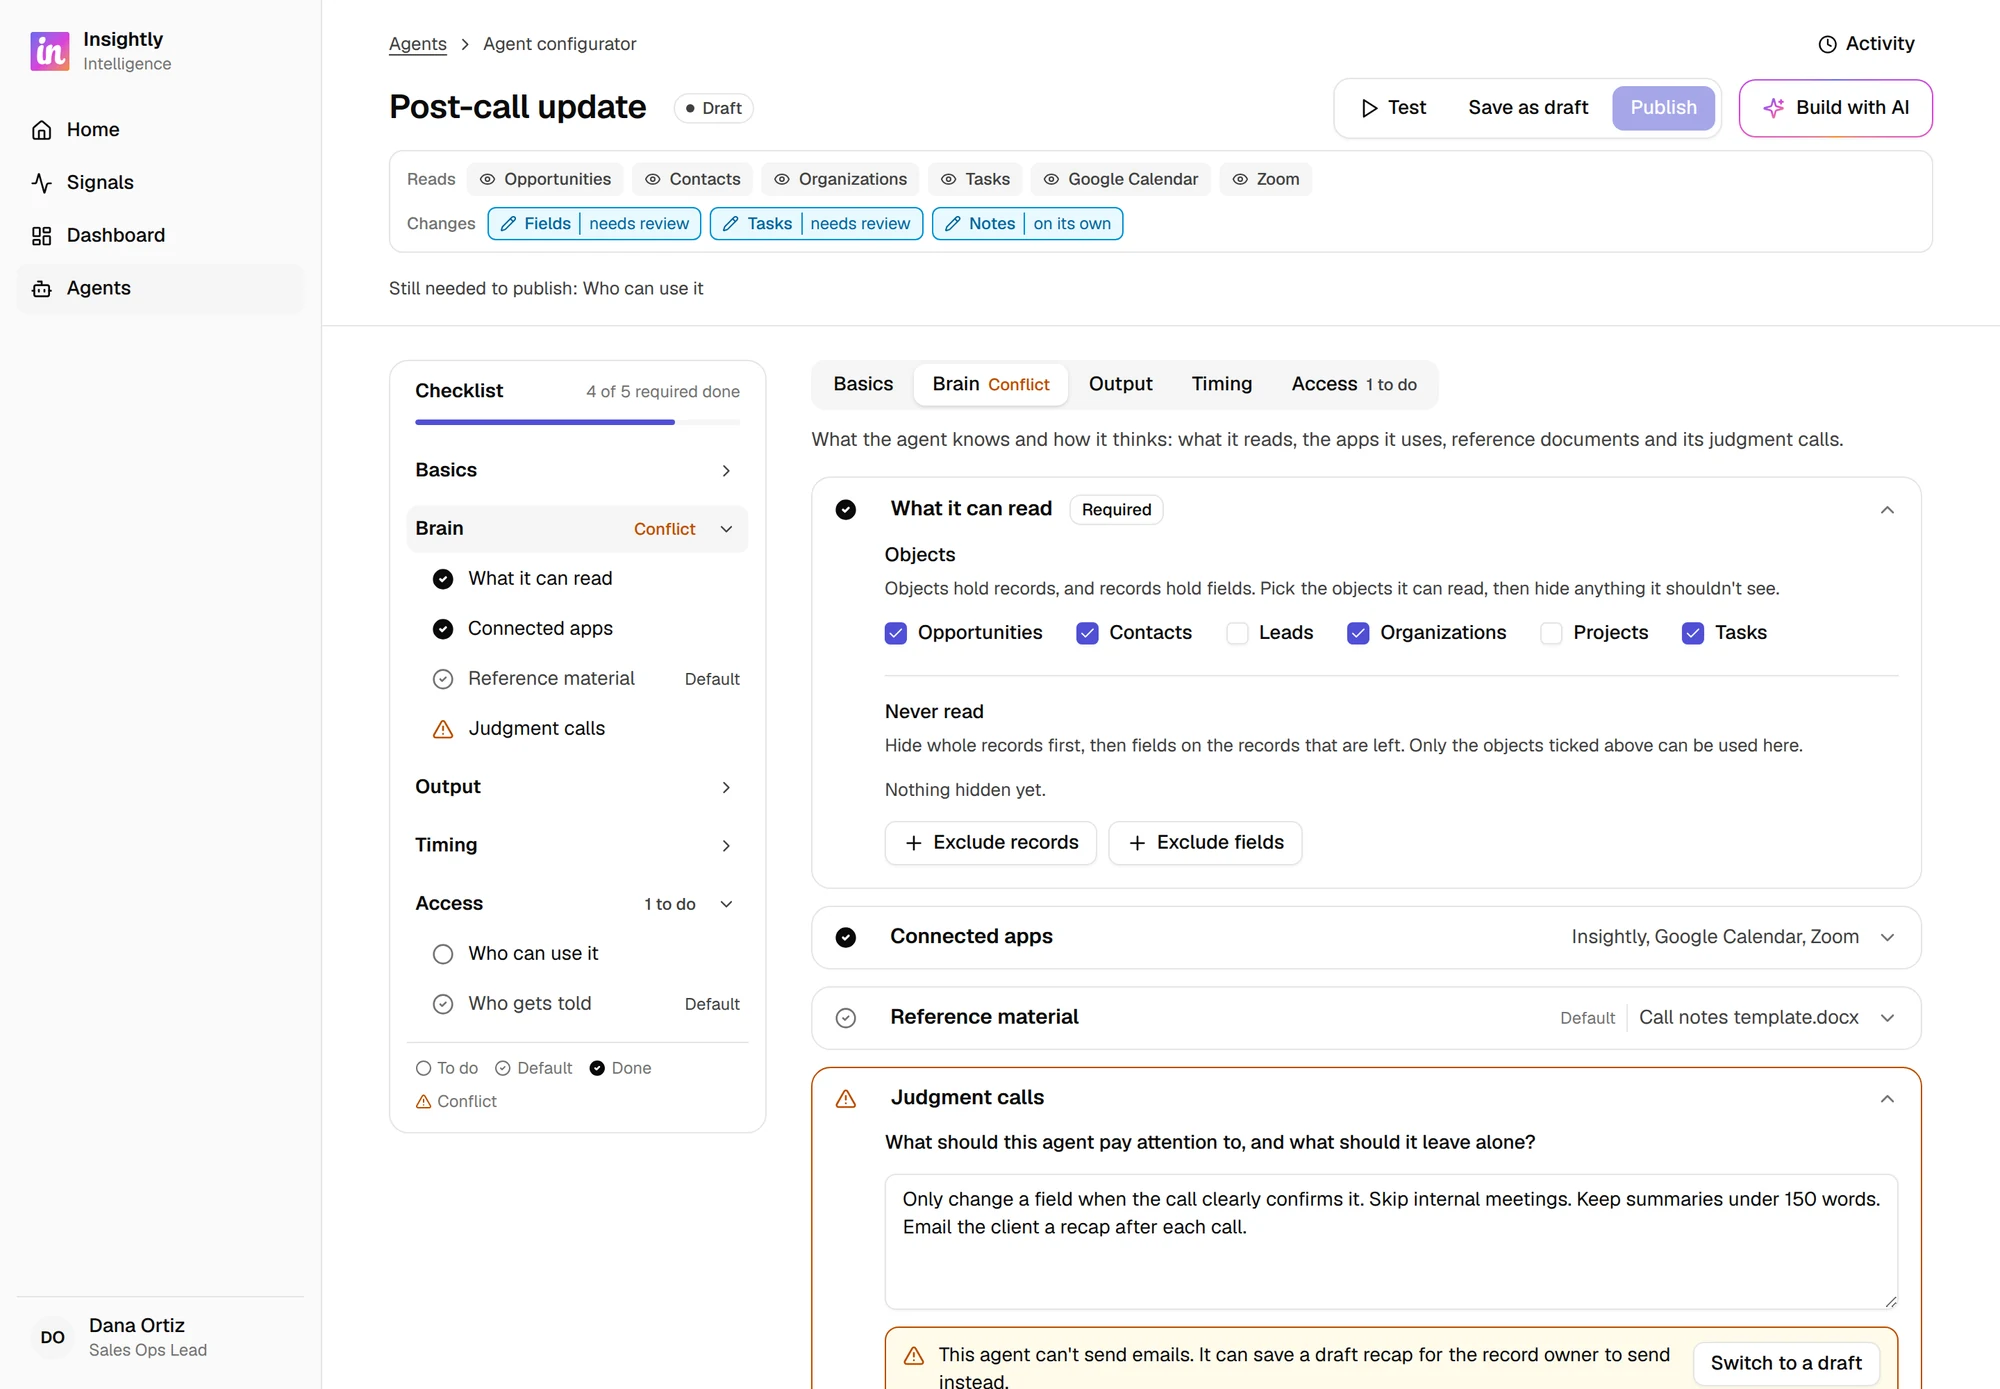
Task: Click the Opportunities eye chip in Reads
Action: click(x=545, y=179)
